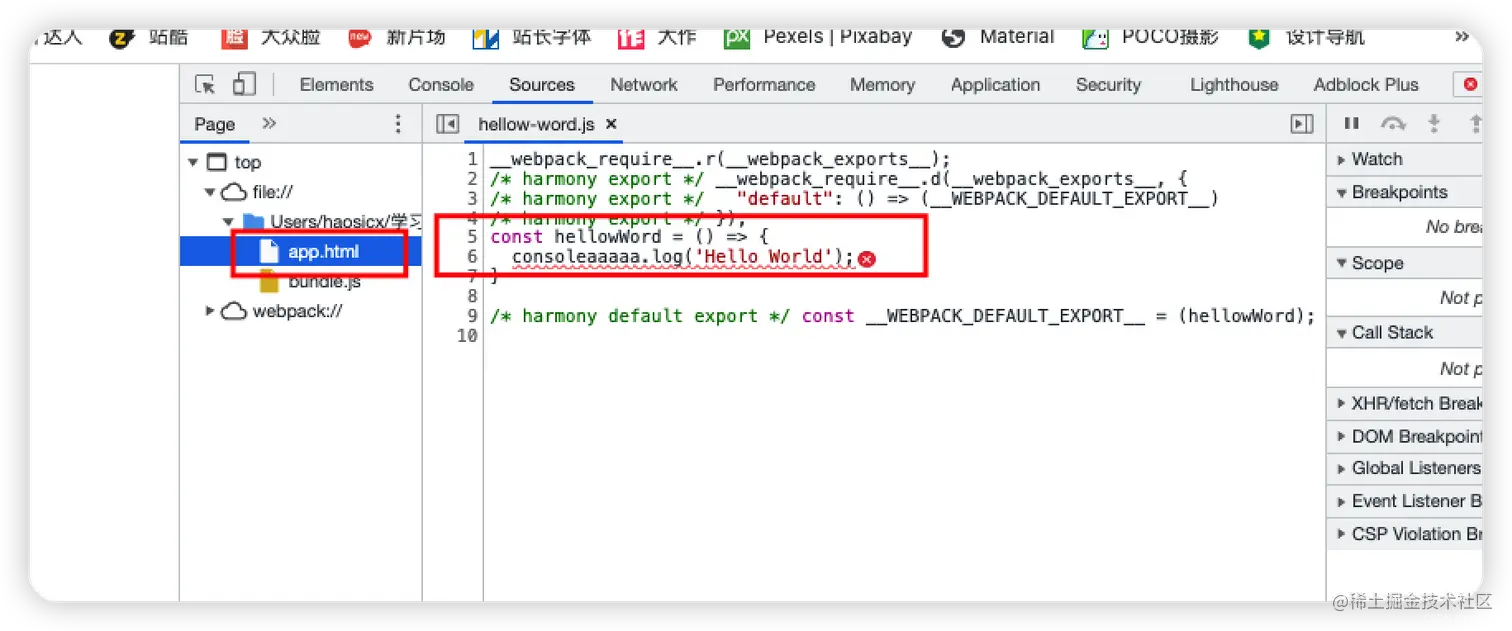Open the 站酷 bookmark

click(149, 37)
